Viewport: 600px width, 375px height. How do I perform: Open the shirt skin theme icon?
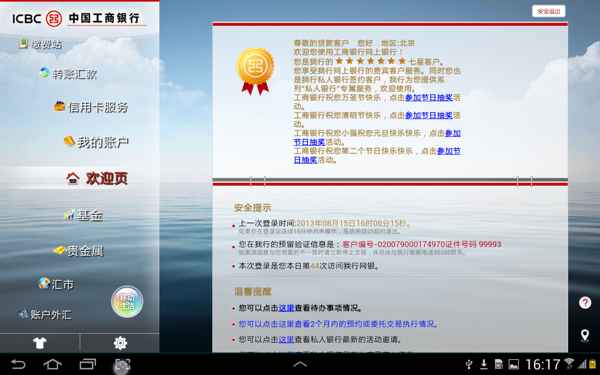pyautogui.click(x=40, y=343)
